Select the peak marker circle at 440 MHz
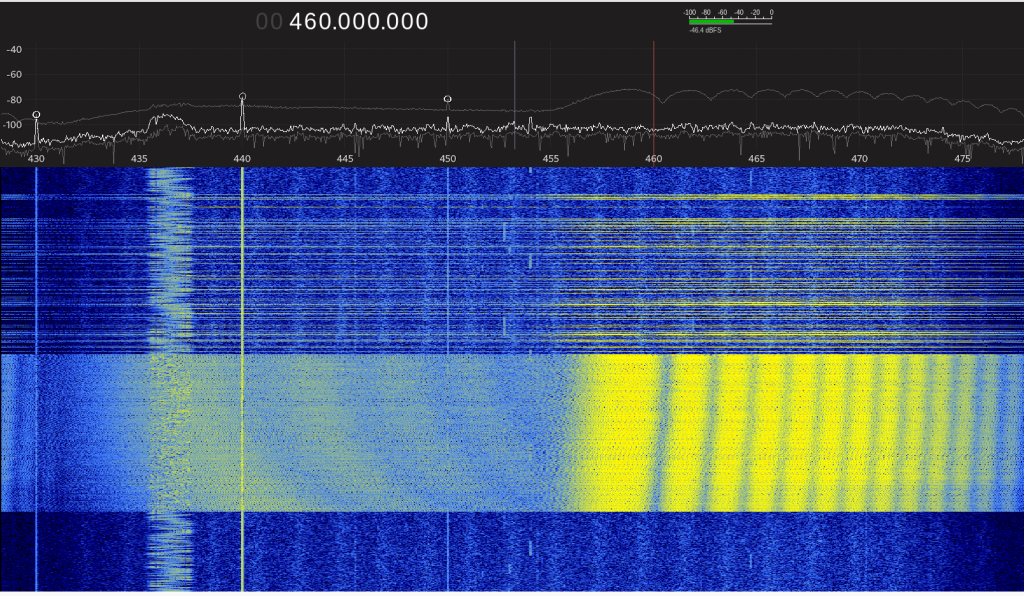 click(x=242, y=97)
